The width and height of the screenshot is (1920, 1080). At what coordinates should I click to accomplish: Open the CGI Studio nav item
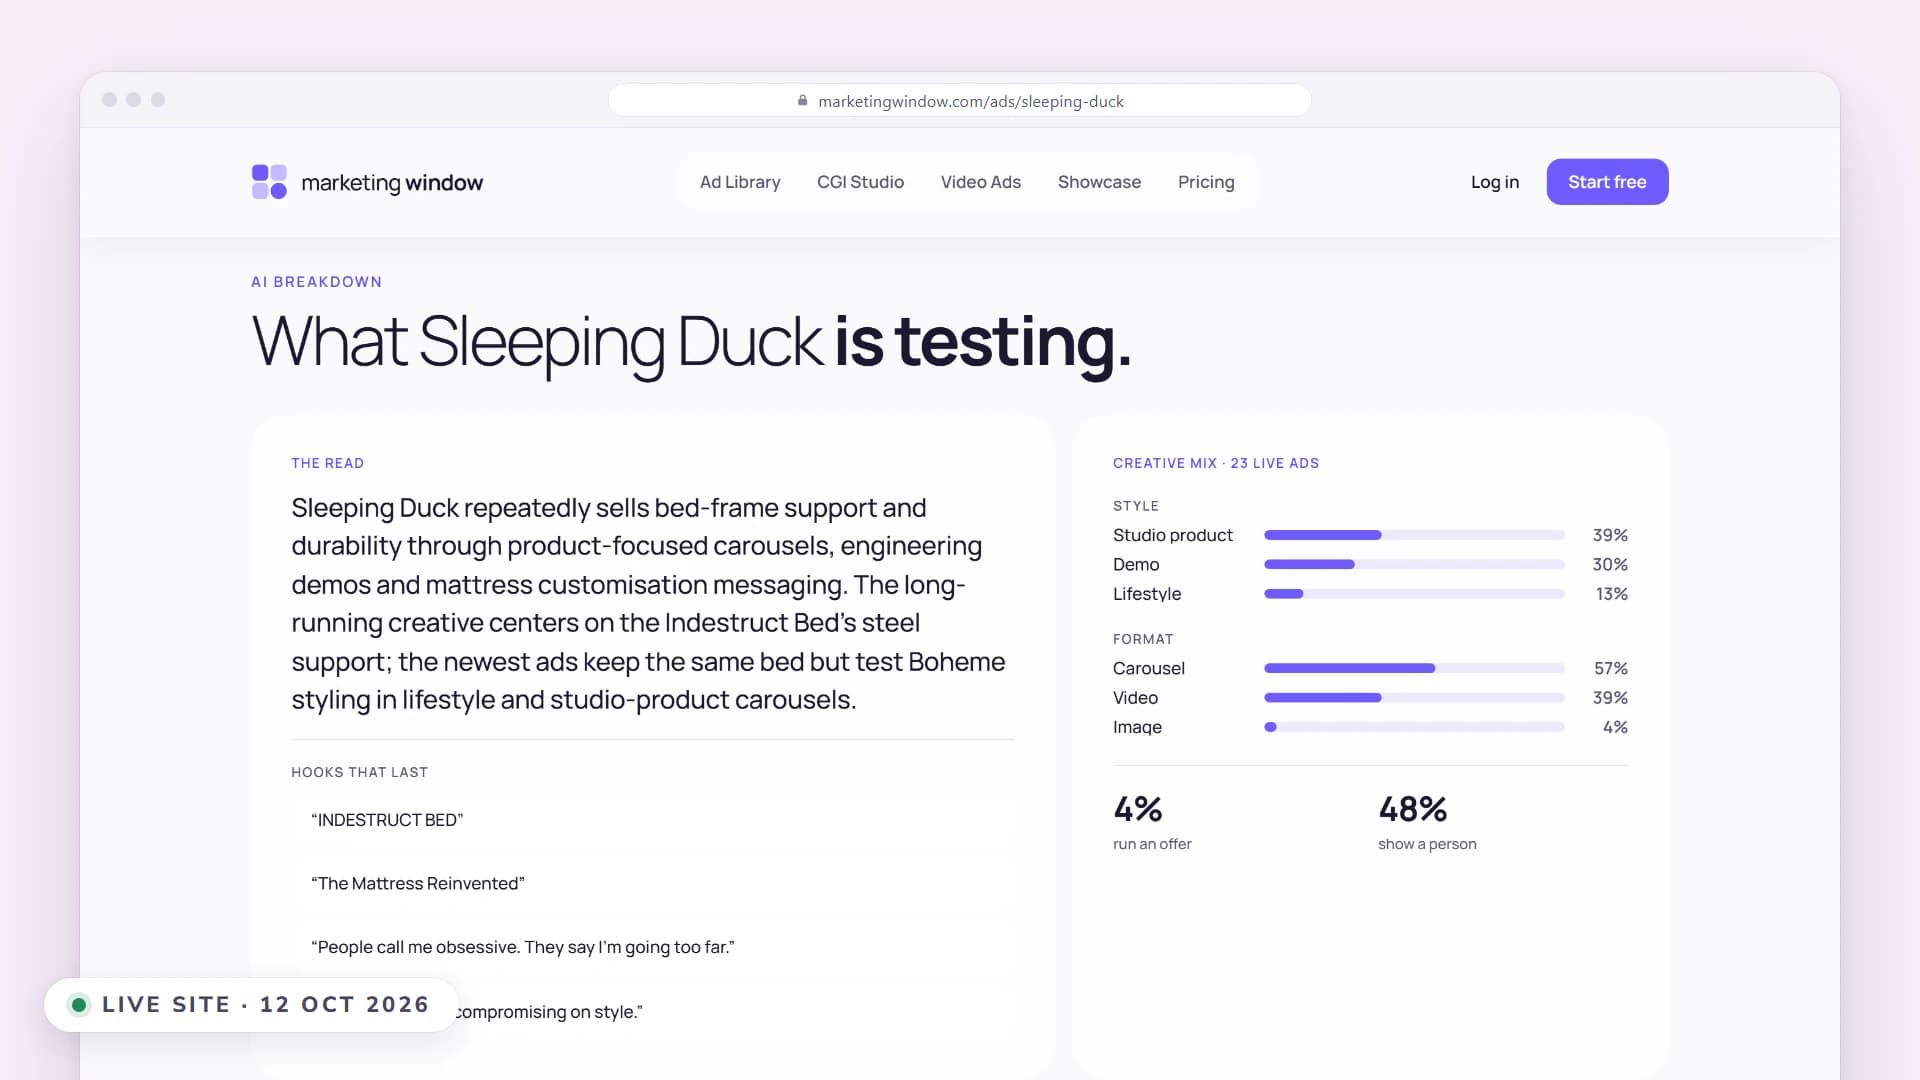[x=860, y=182]
